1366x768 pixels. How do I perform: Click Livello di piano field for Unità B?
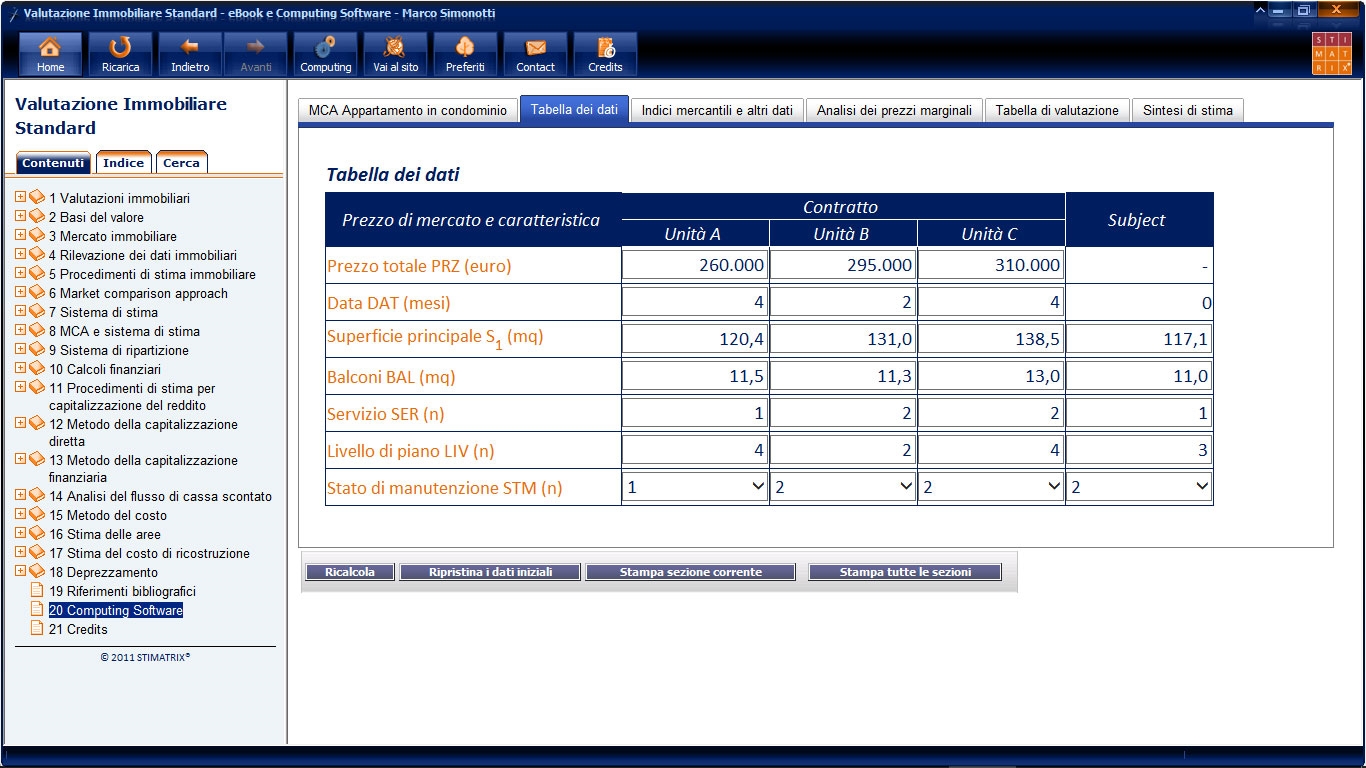843,450
